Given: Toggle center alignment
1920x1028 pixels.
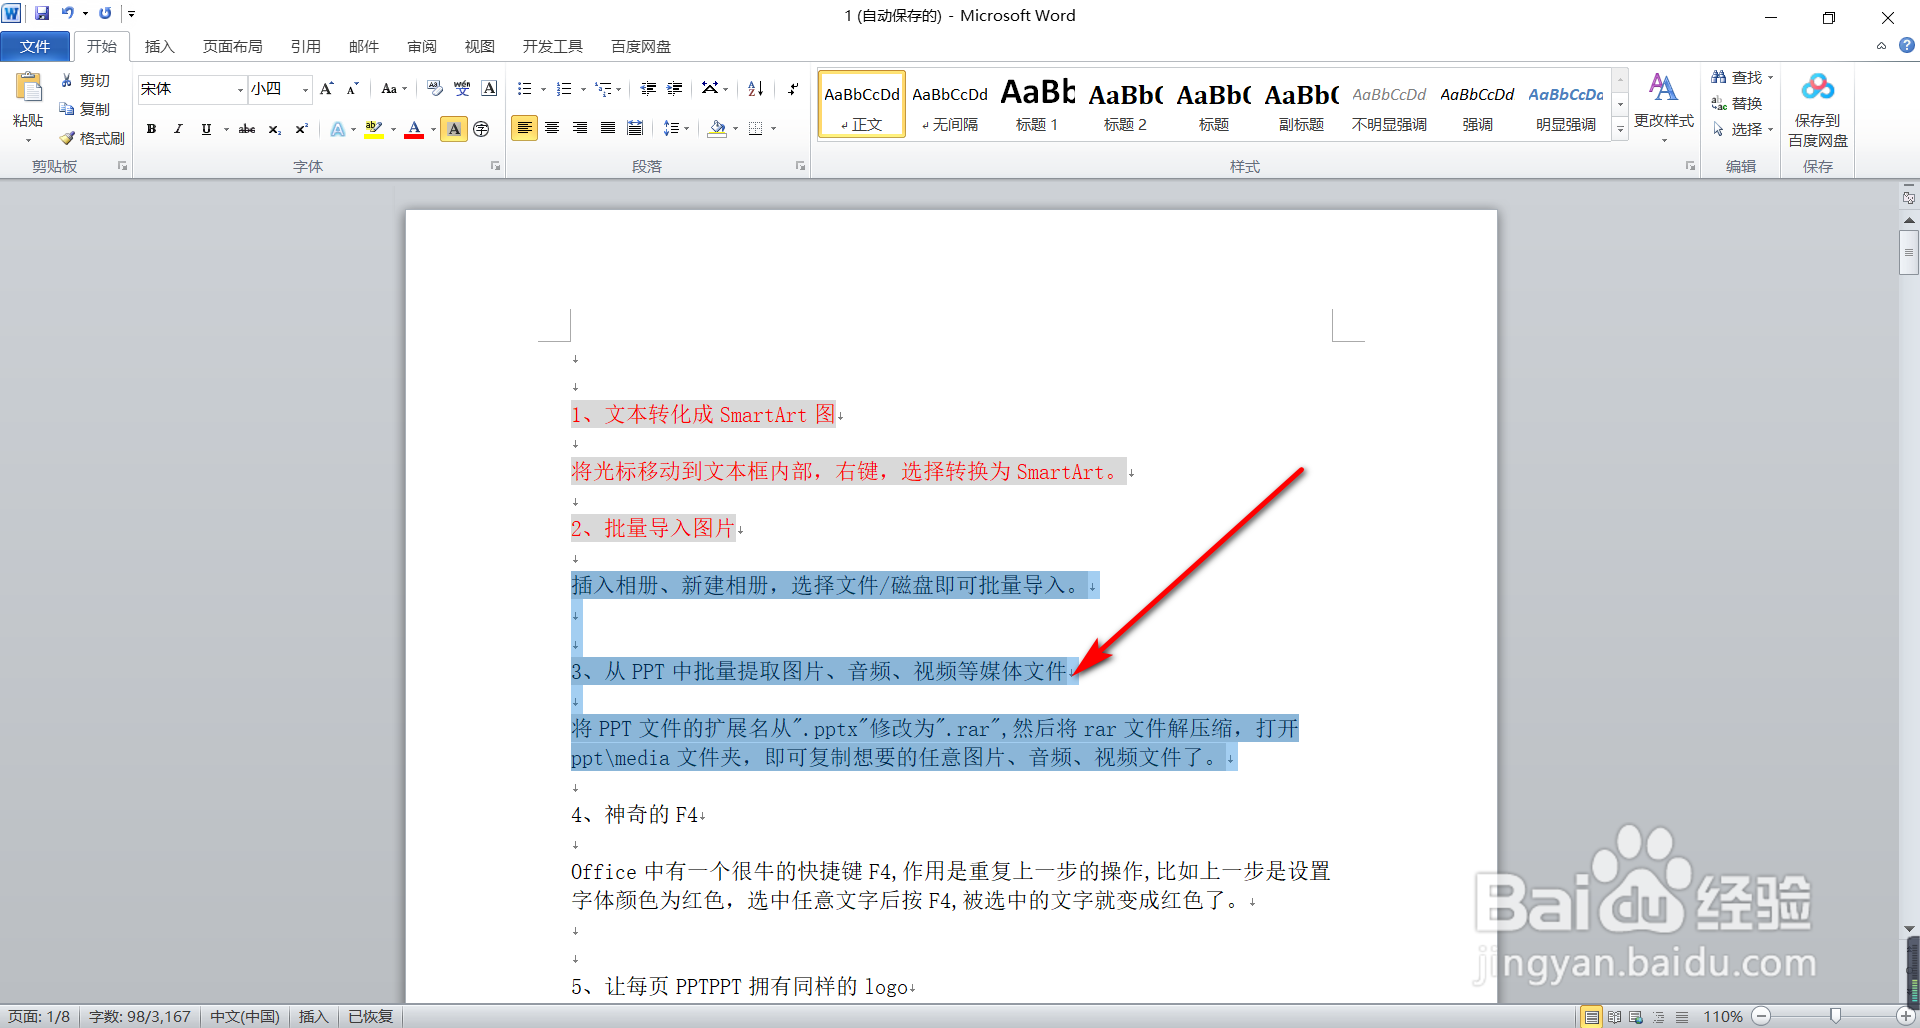Looking at the screenshot, I should tap(552, 128).
